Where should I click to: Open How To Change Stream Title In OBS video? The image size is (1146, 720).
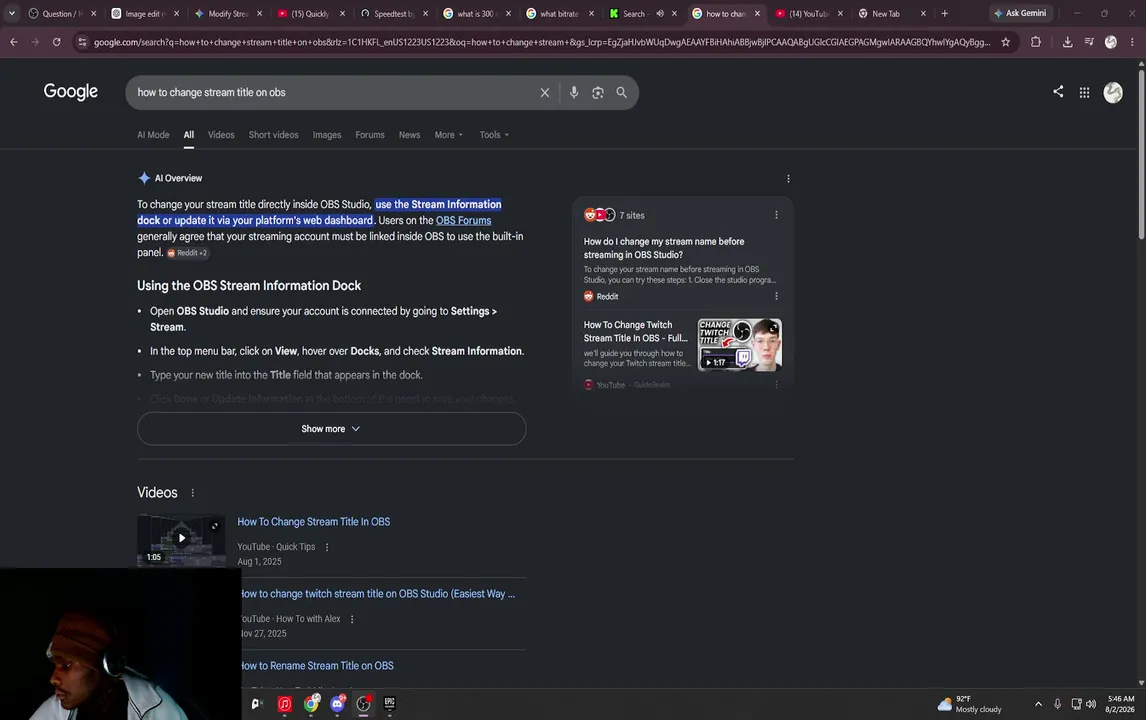[x=314, y=521]
